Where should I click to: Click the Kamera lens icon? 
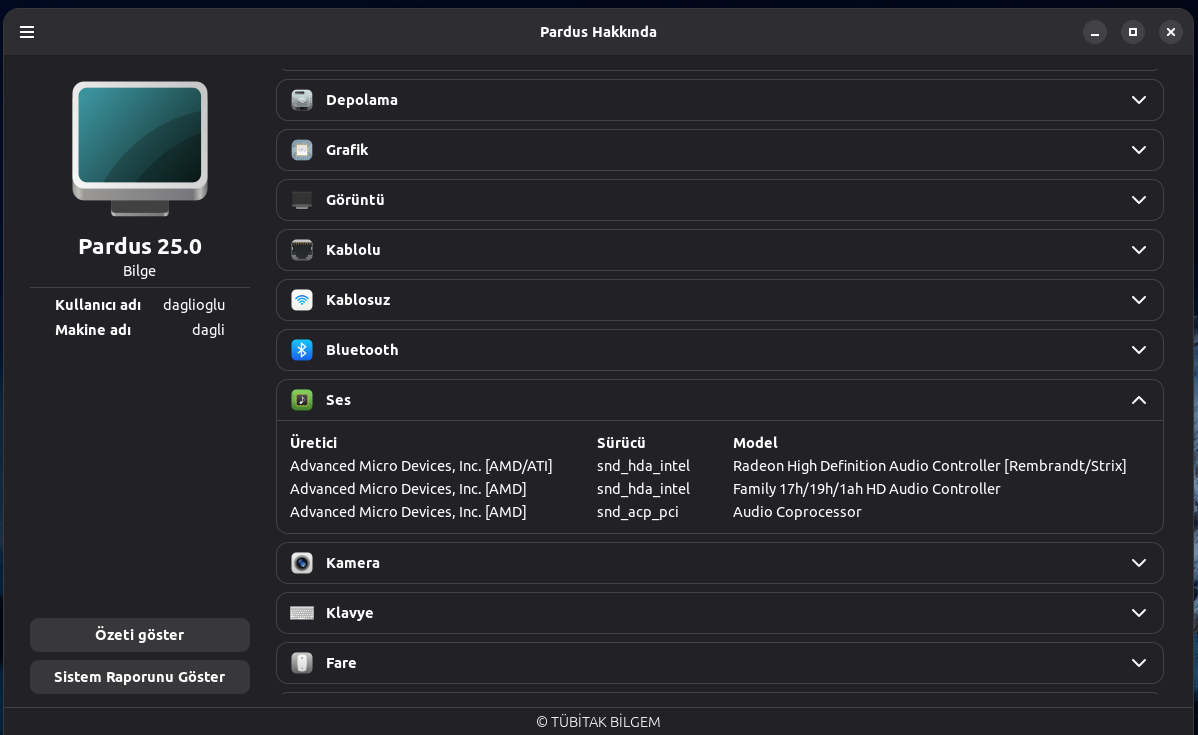click(x=302, y=563)
